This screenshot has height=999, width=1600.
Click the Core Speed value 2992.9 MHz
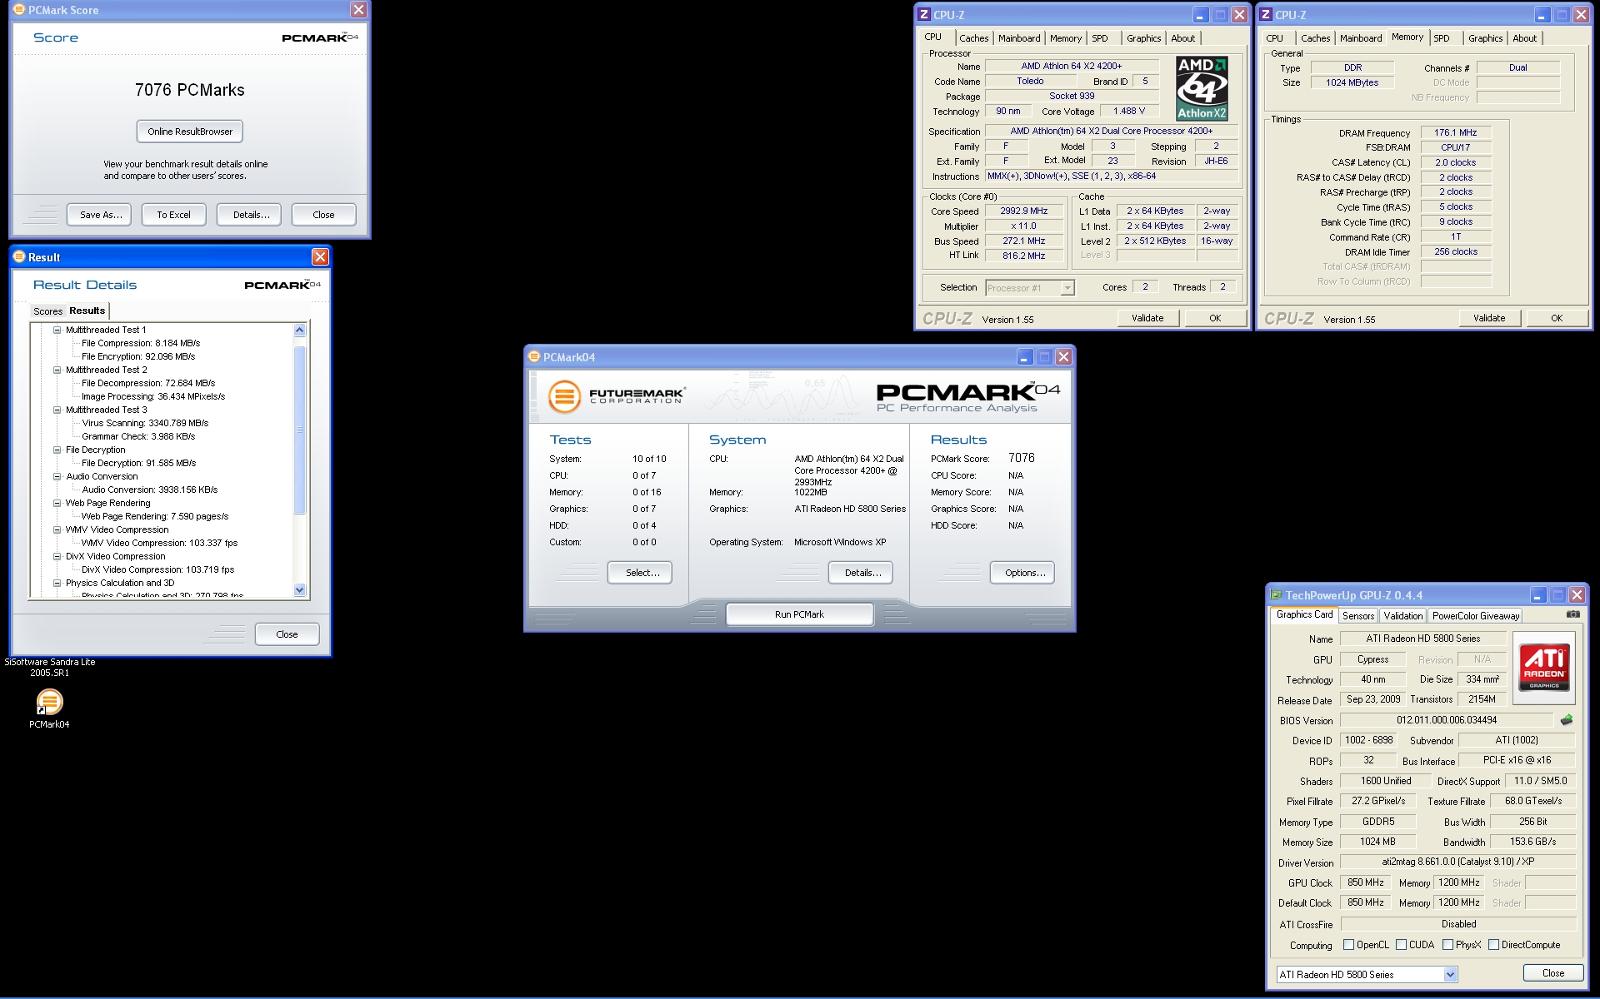coord(1024,211)
